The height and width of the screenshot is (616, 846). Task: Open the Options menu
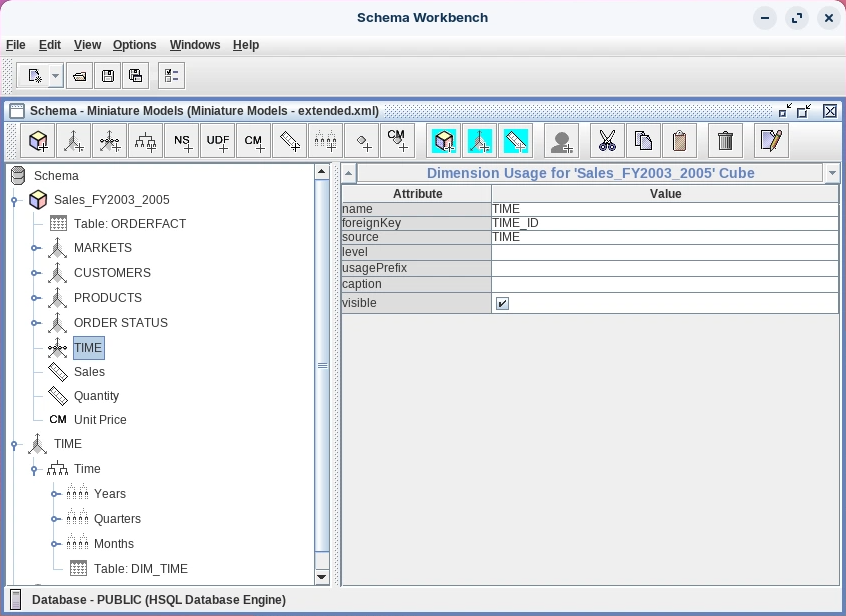tap(134, 45)
